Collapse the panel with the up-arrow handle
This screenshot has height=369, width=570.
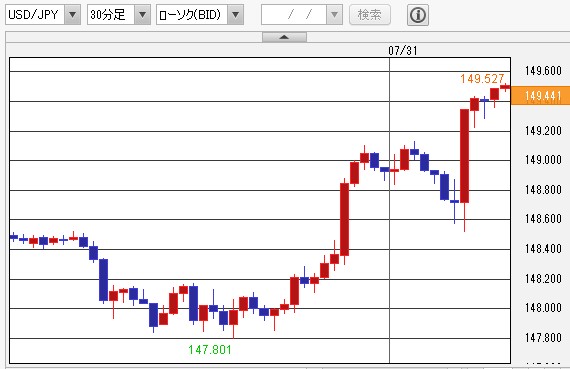284,37
